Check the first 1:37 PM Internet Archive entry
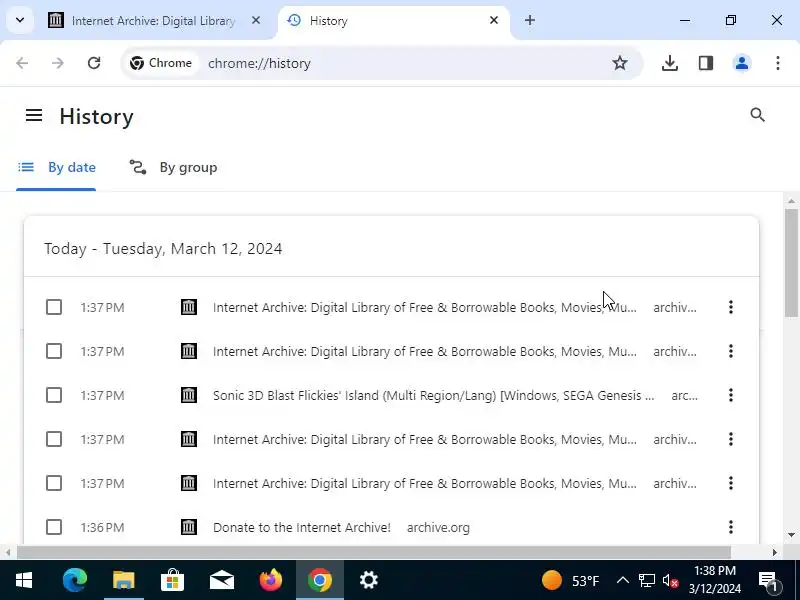800x600 pixels. (54, 307)
